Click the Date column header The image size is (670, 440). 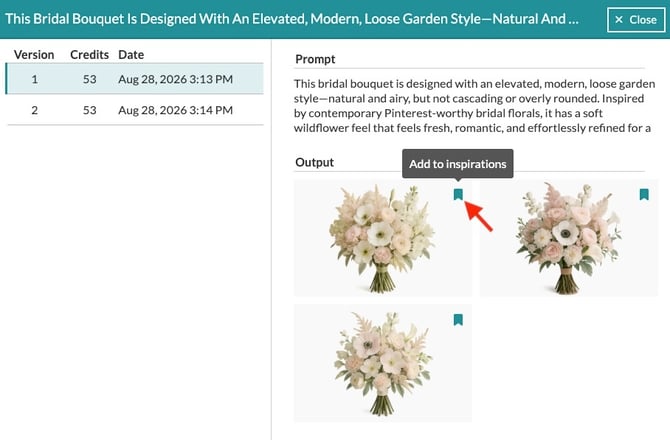point(131,55)
